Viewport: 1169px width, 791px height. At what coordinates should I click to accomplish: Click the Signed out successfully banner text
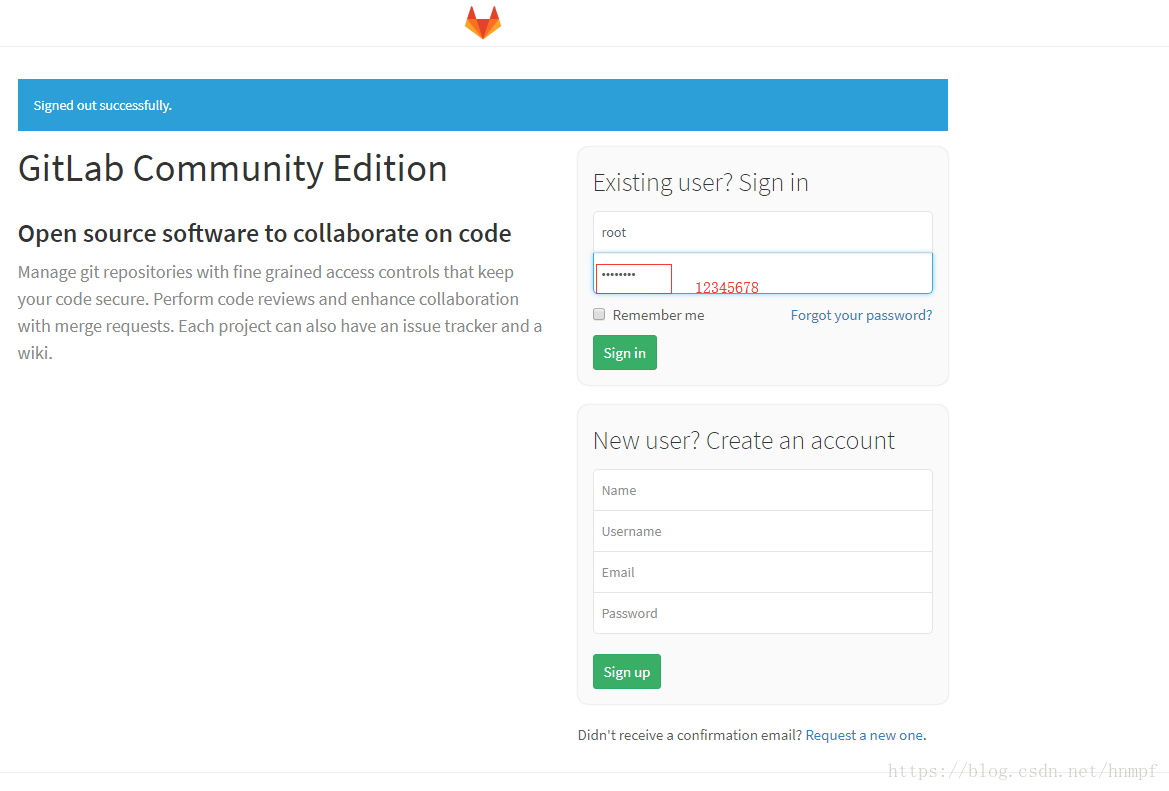pyautogui.click(x=103, y=105)
